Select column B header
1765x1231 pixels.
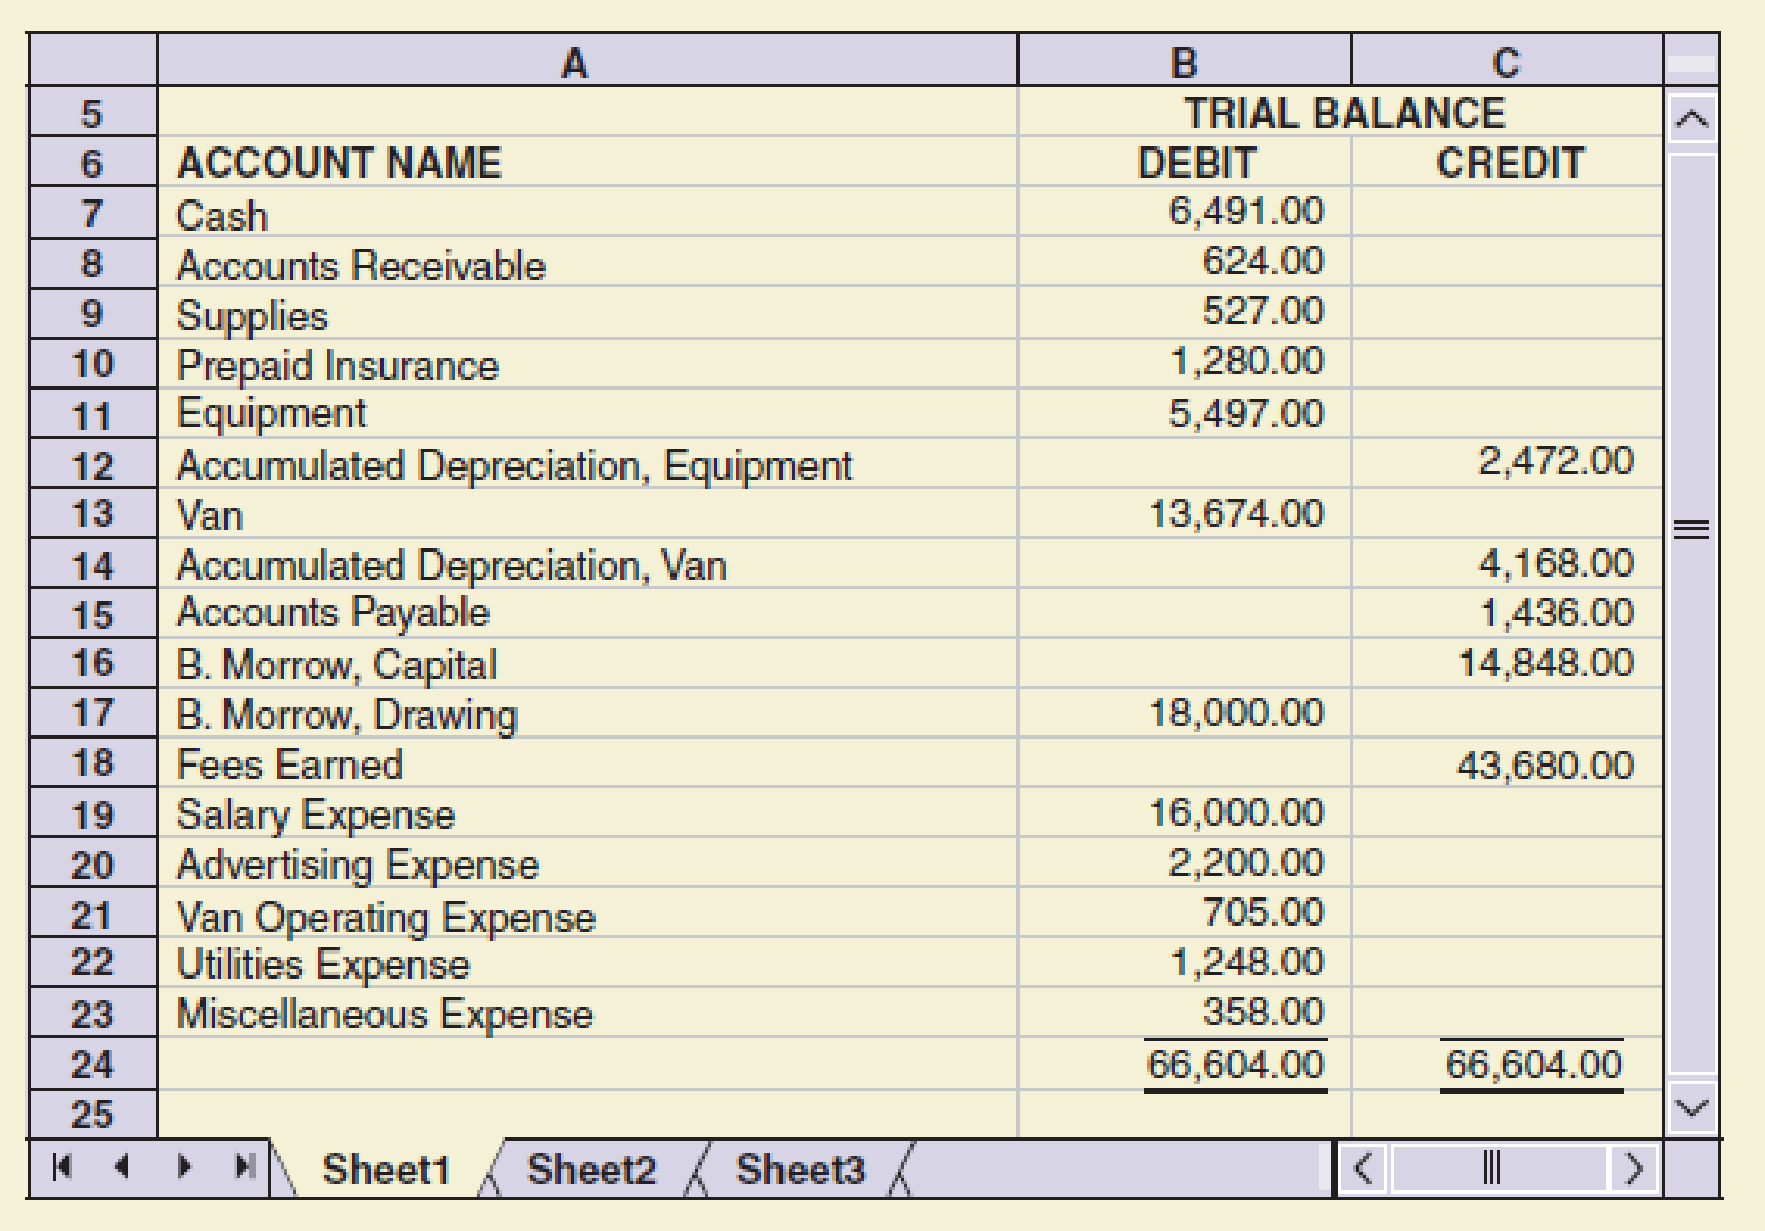[1184, 60]
